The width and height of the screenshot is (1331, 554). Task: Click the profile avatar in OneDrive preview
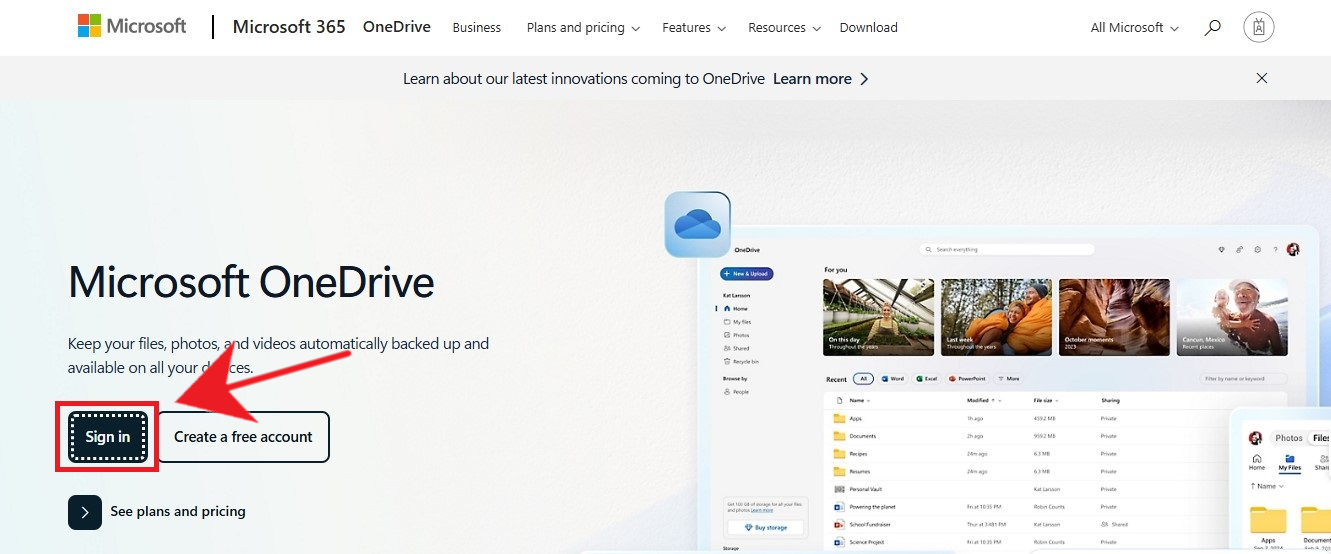pos(1293,249)
